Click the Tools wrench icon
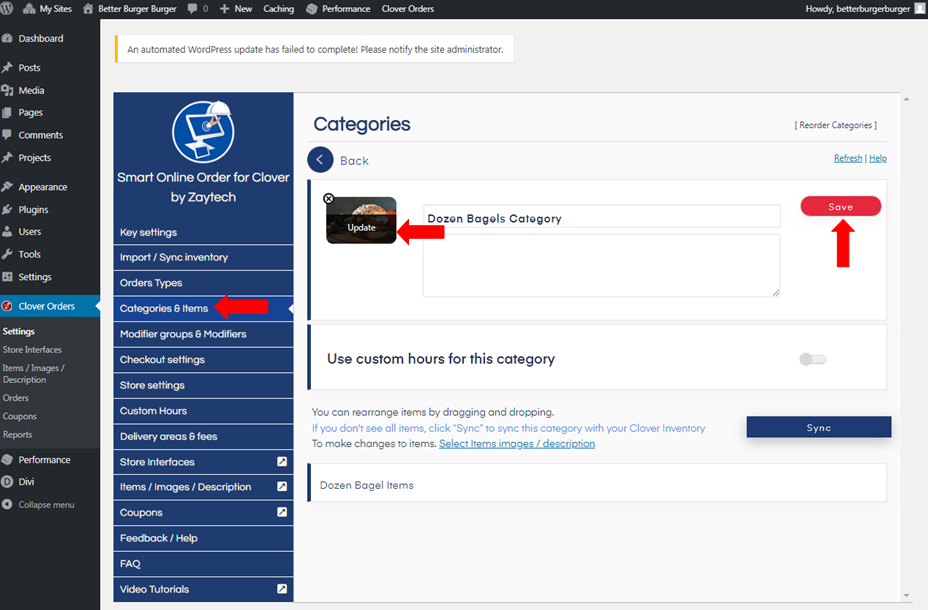The image size is (928, 610). click(x=7, y=254)
